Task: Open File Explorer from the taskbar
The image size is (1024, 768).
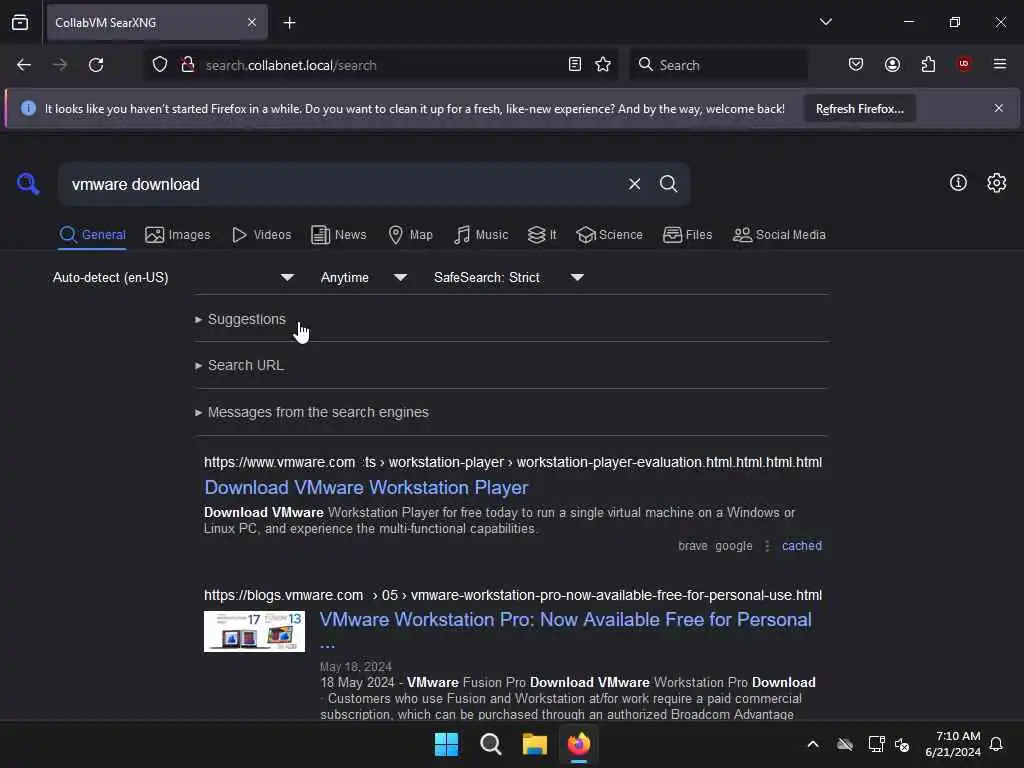Action: pos(535,744)
